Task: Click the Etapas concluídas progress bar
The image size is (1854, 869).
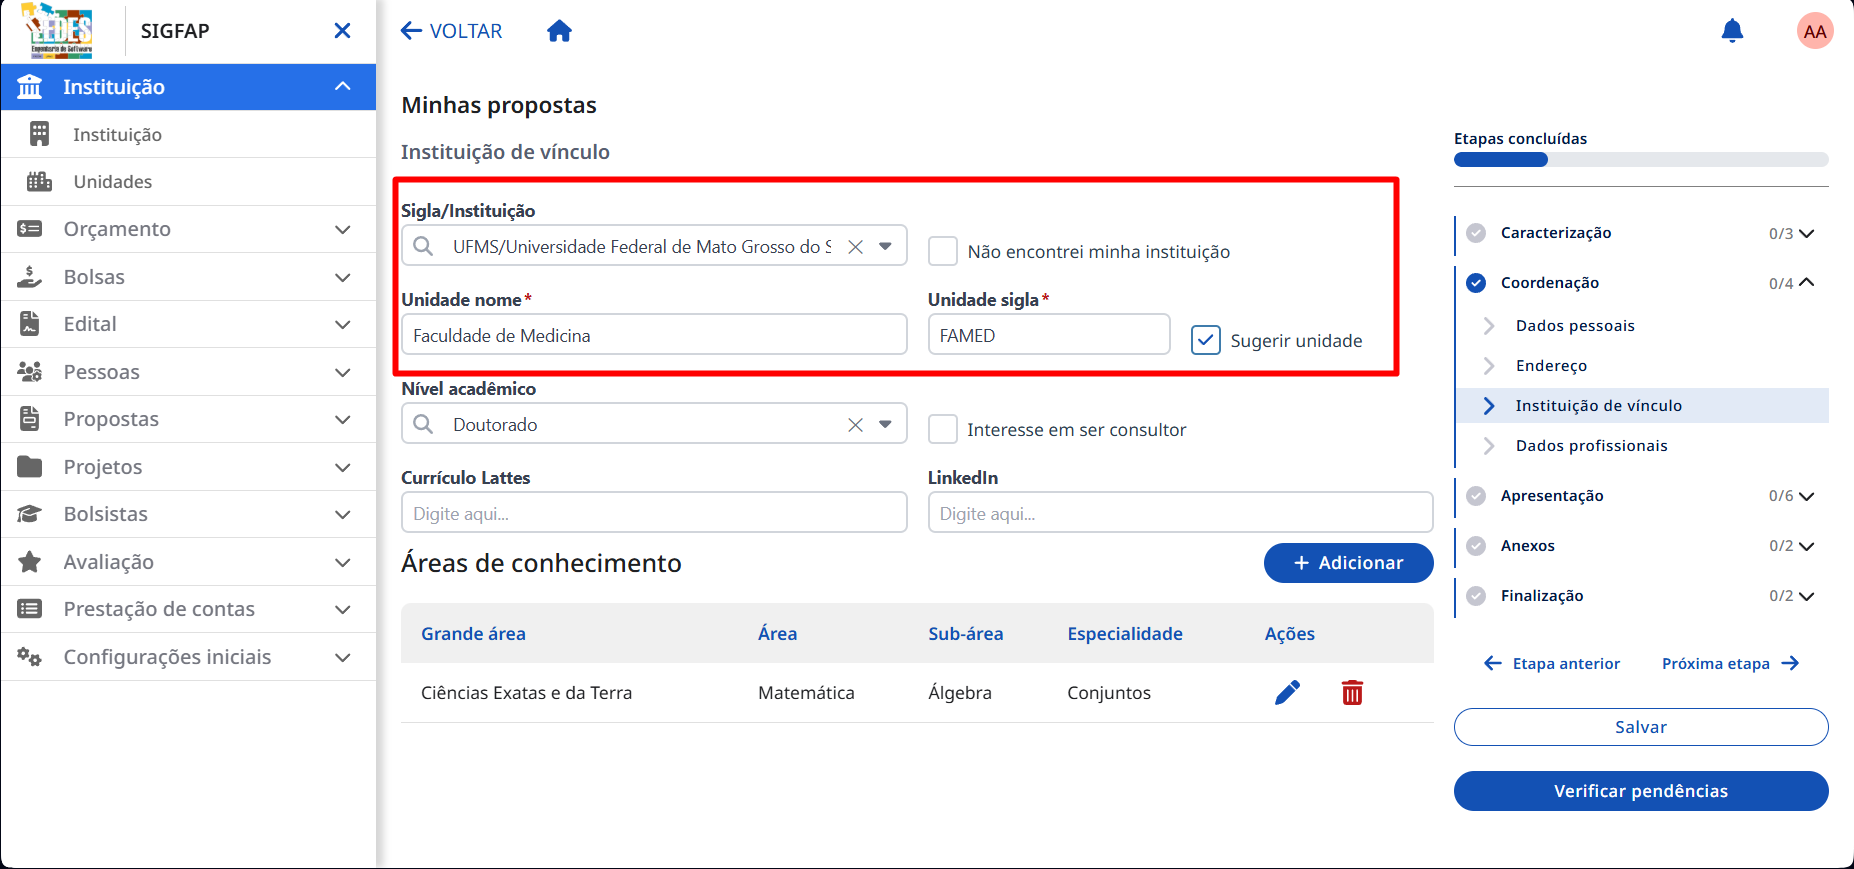Action: pyautogui.click(x=1641, y=160)
